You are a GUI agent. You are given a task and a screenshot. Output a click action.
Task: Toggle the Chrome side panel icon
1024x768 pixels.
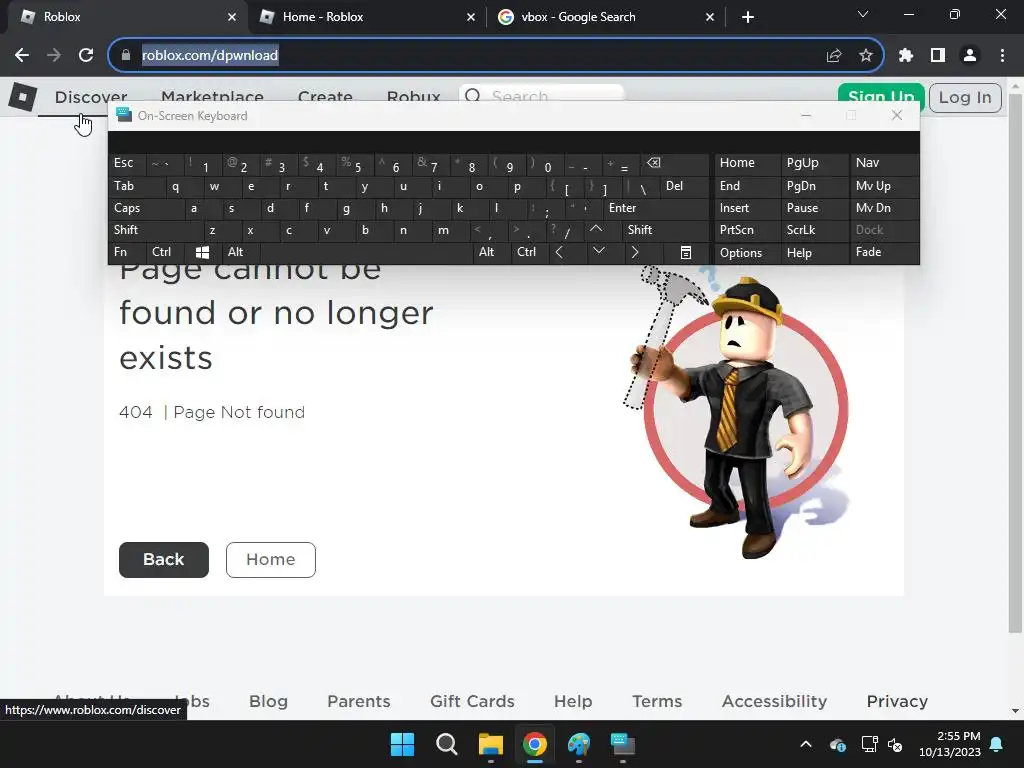(x=938, y=56)
